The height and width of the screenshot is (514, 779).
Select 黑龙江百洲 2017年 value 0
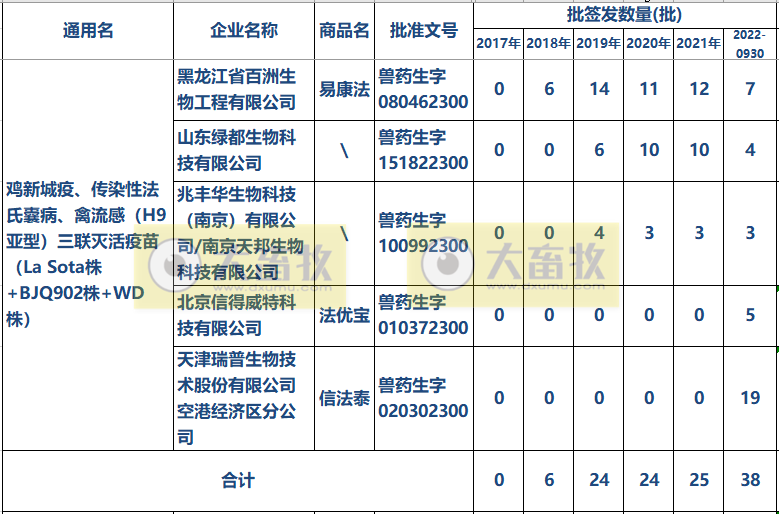point(499,90)
